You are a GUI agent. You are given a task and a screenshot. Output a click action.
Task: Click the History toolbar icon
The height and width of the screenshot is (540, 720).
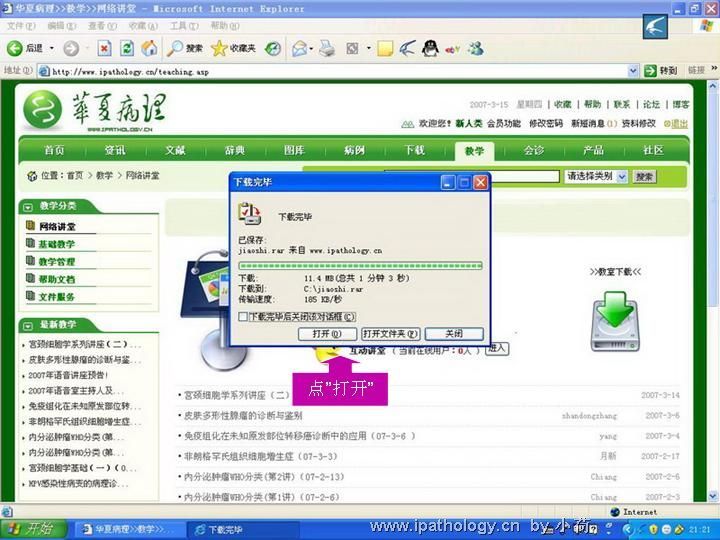(x=273, y=48)
